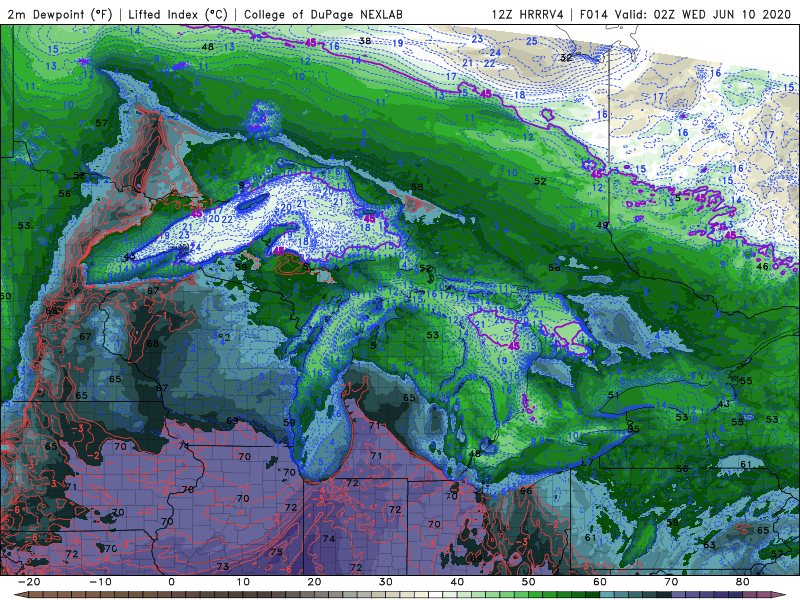Click the black 49 dewpoint value on the map
The height and width of the screenshot is (600, 800).
pos(603,225)
